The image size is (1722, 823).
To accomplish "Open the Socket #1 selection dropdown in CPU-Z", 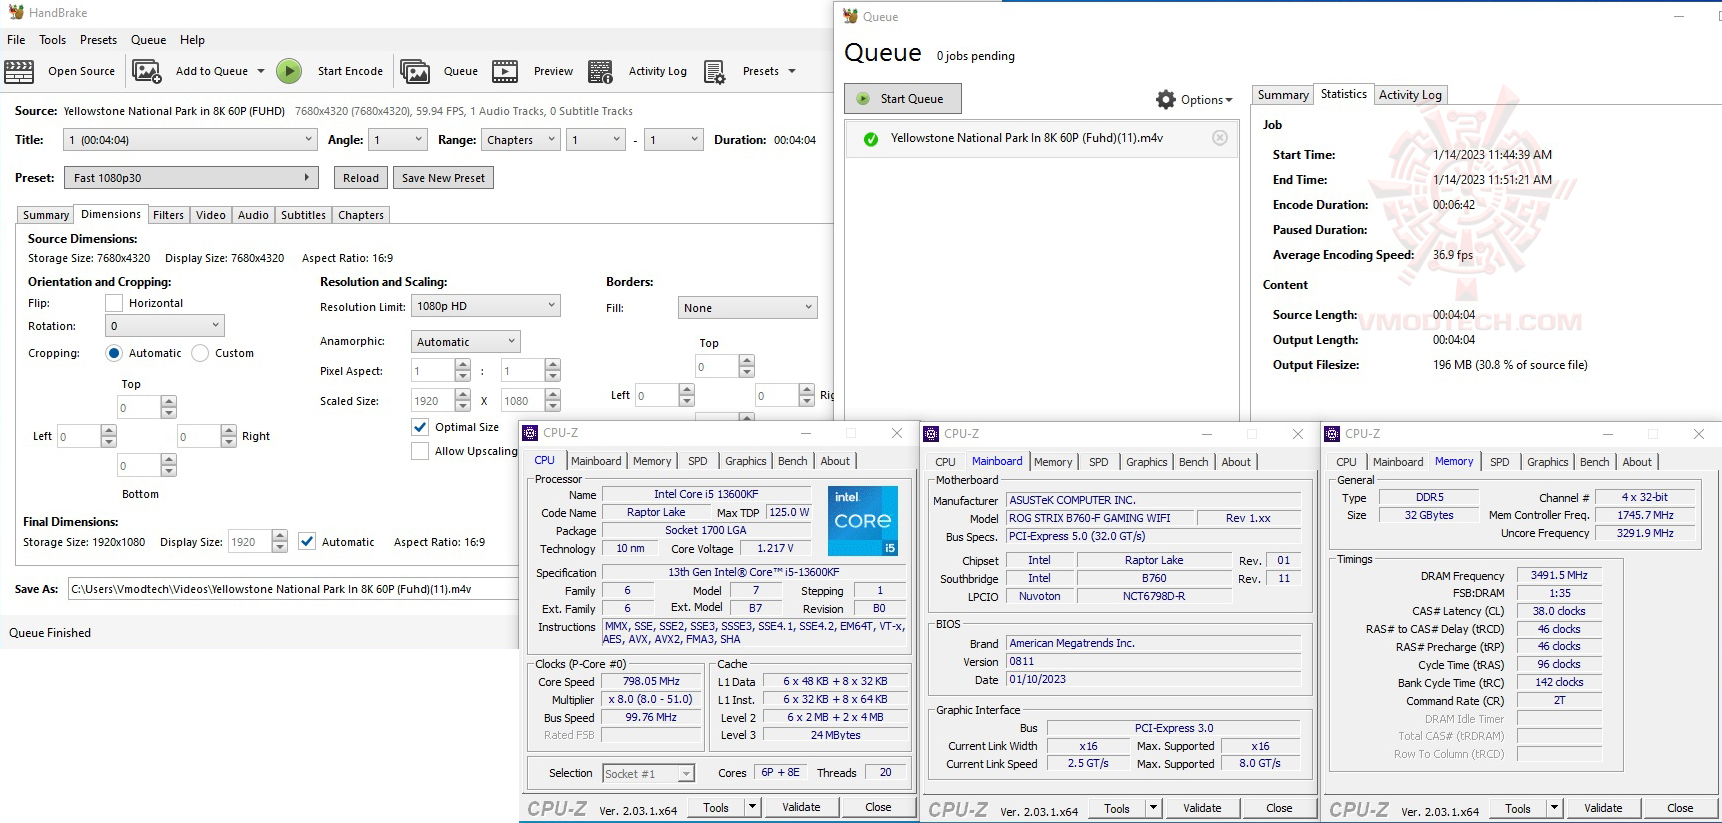I will click(648, 774).
